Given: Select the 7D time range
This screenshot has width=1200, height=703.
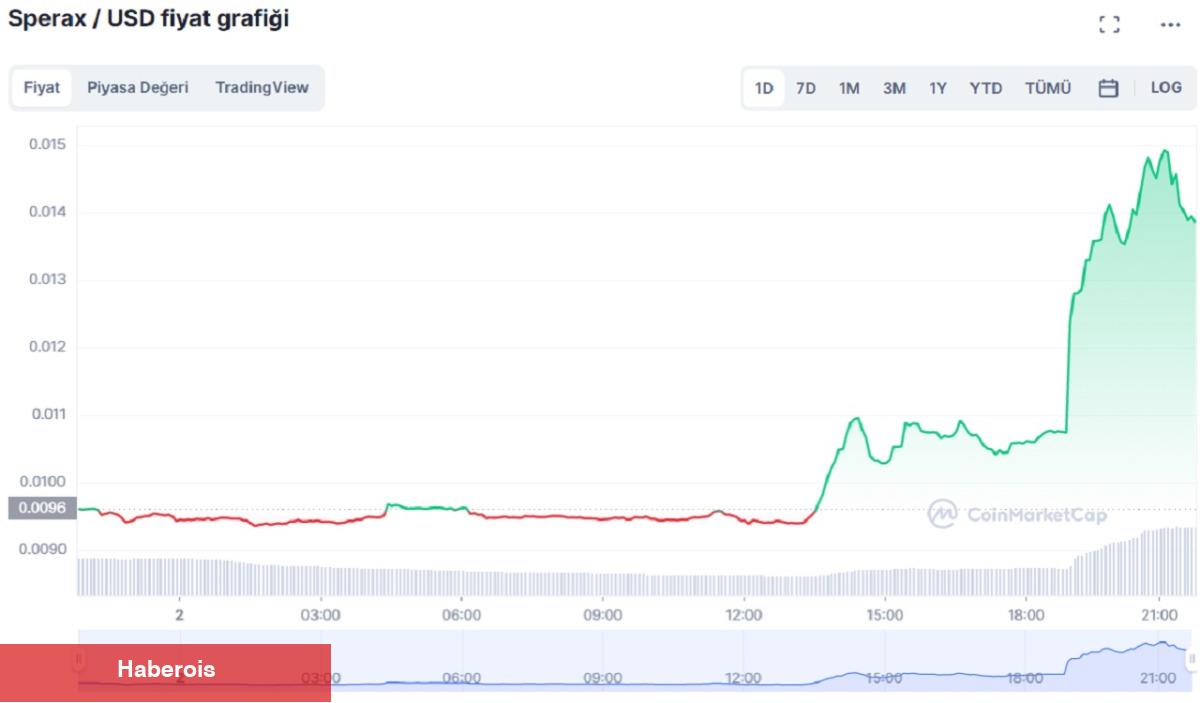Looking at the screenshot, I should pyautogui.click(x=806, y=88).
